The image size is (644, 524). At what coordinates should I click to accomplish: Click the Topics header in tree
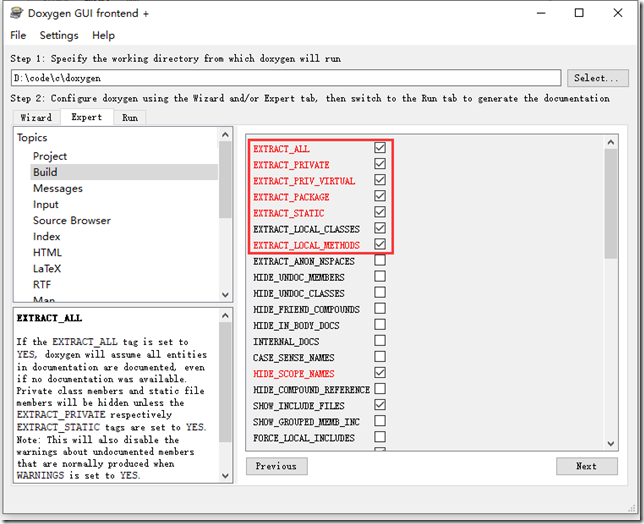pyautogui.click(x=32, y=138)
